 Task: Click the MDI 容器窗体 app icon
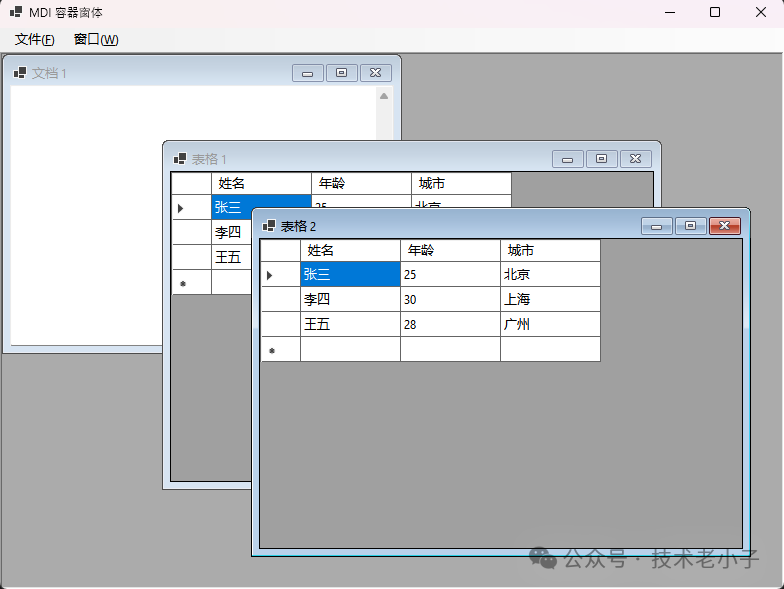[16, 13]
